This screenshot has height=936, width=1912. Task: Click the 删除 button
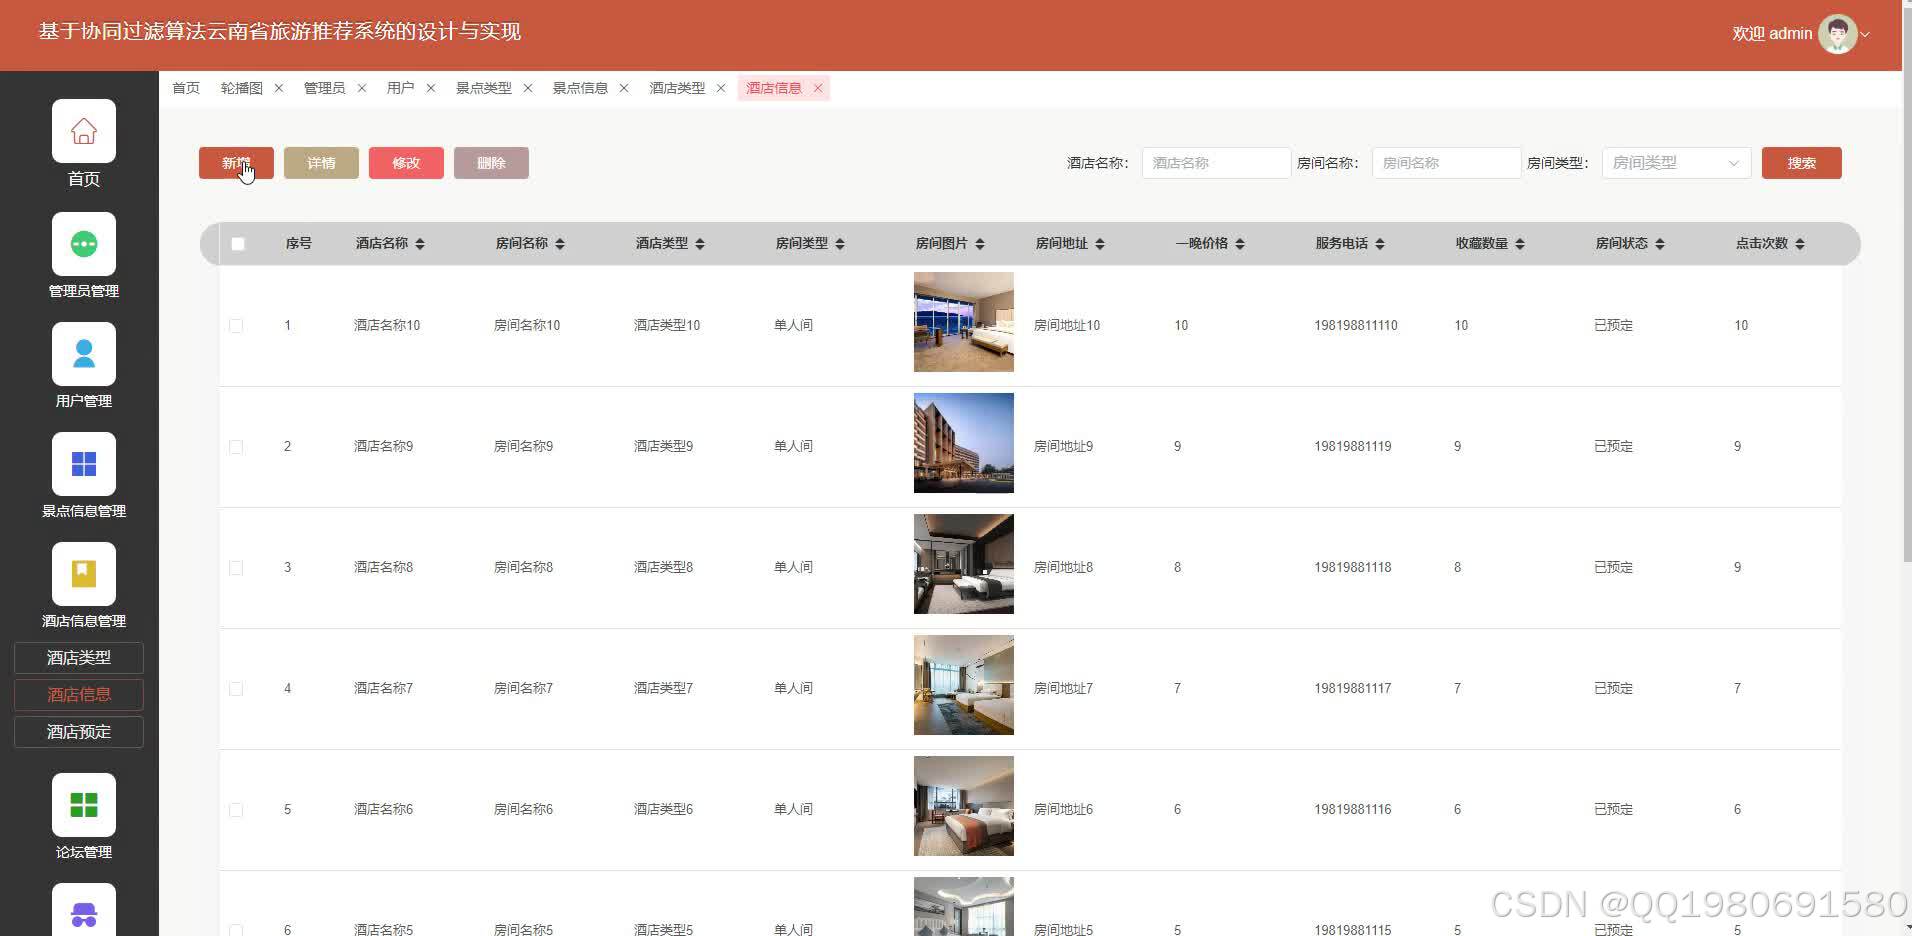coord(491,163)
